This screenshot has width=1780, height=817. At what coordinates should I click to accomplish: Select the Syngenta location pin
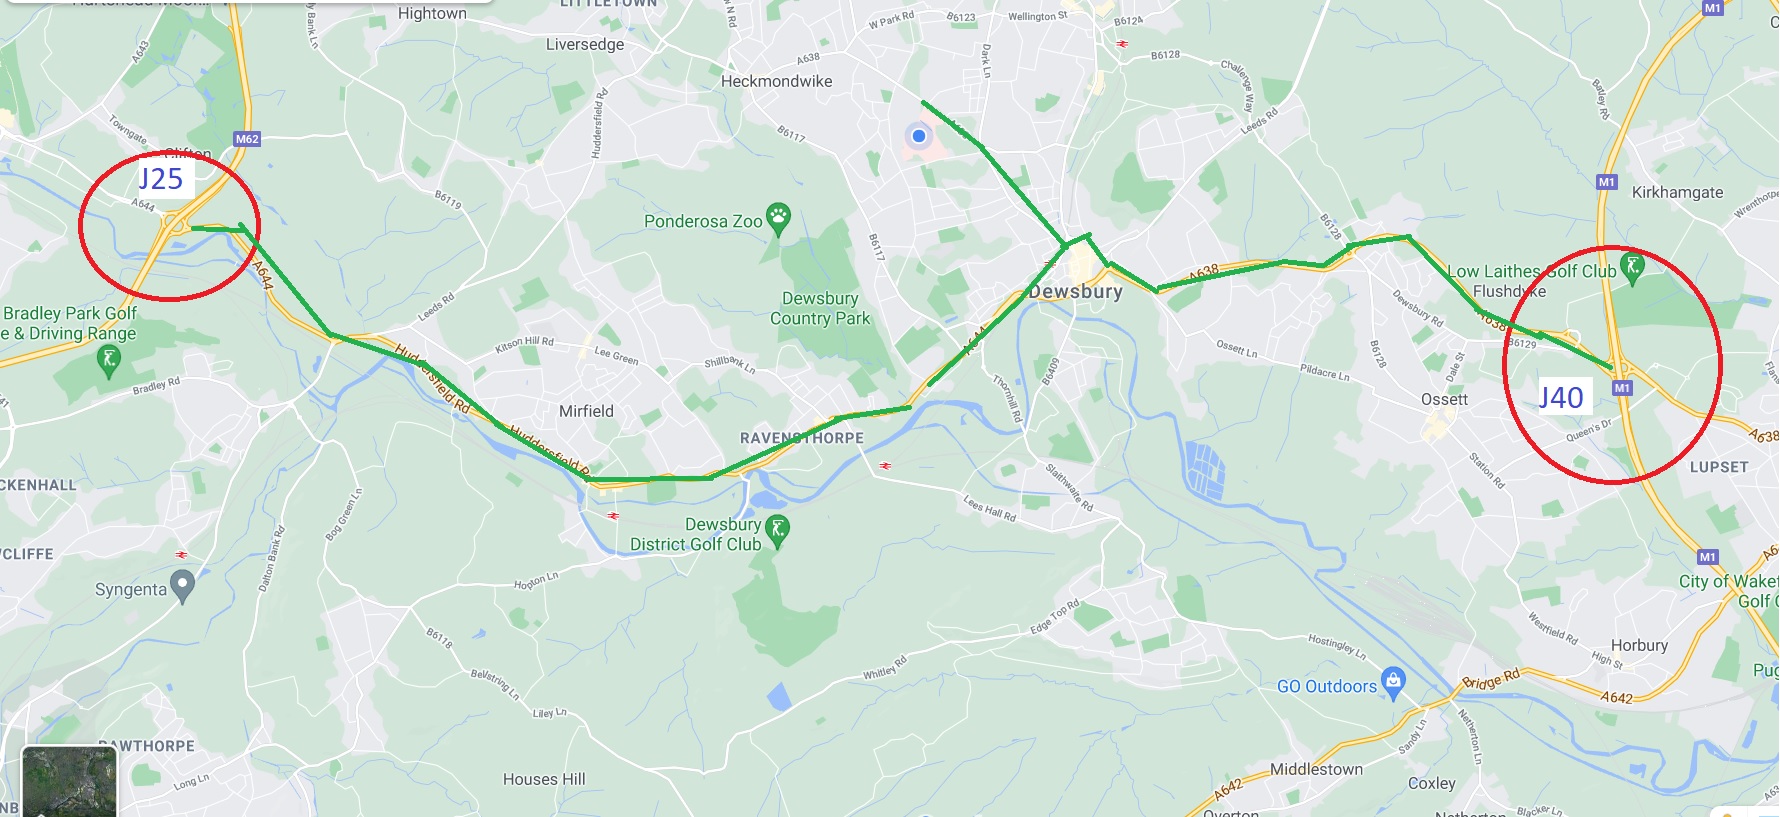(182, 586)
